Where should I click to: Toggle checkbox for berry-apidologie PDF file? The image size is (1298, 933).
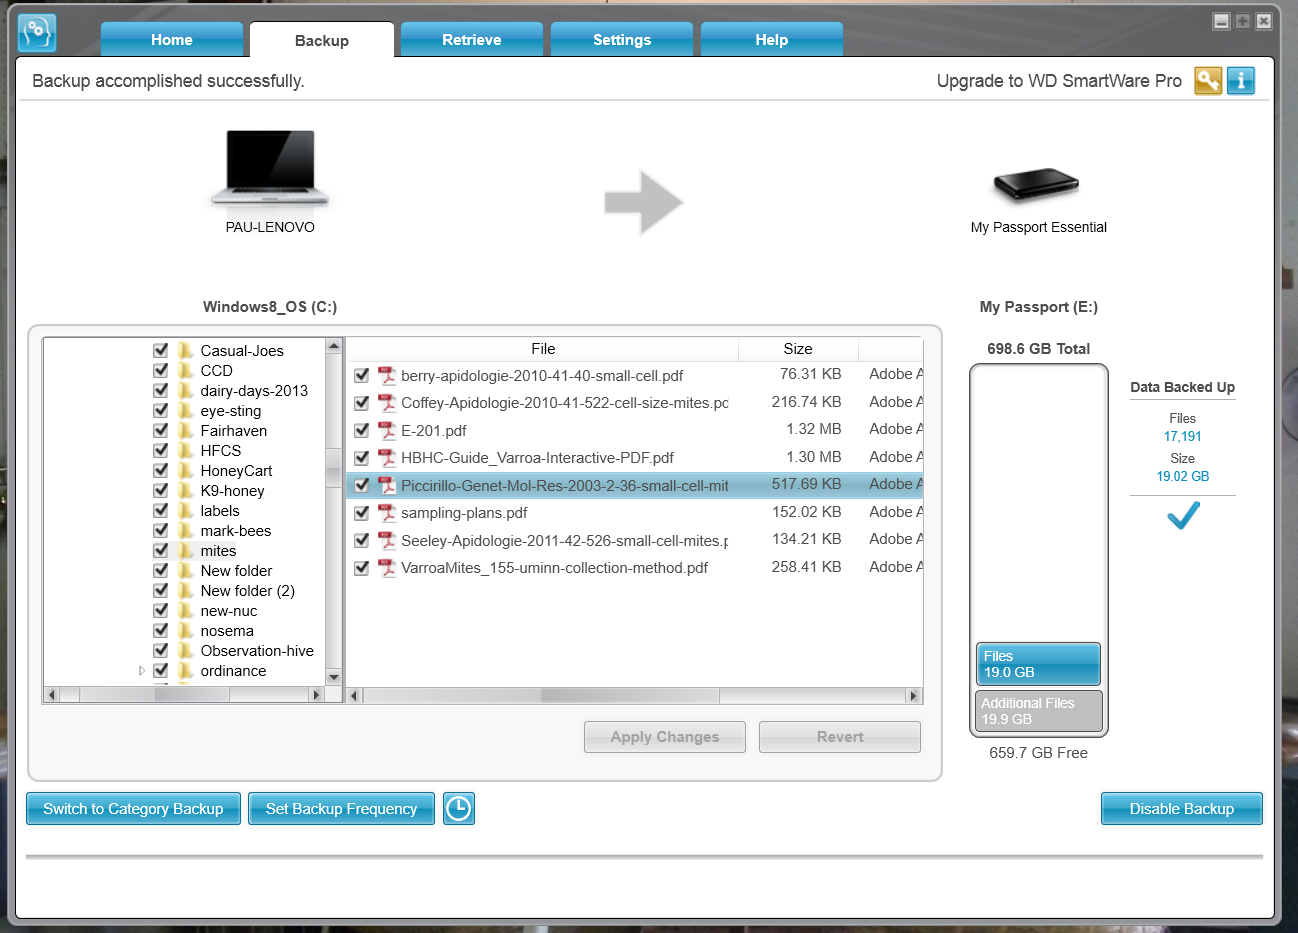click(x=362, y=375)
